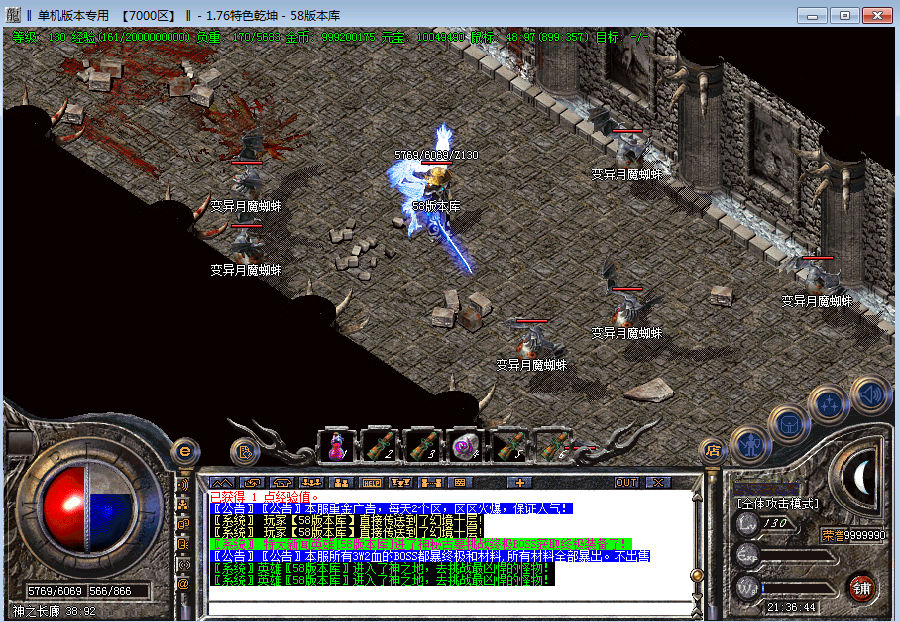Toggle the shout-wave chat channel icon
The image size is (900, 622).
(x=183, y=485)
